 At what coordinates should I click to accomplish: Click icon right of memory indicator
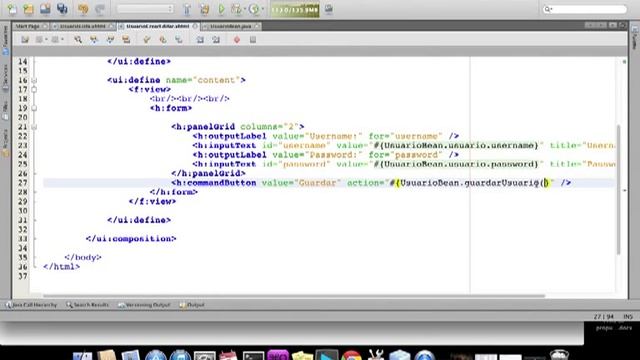329,9
